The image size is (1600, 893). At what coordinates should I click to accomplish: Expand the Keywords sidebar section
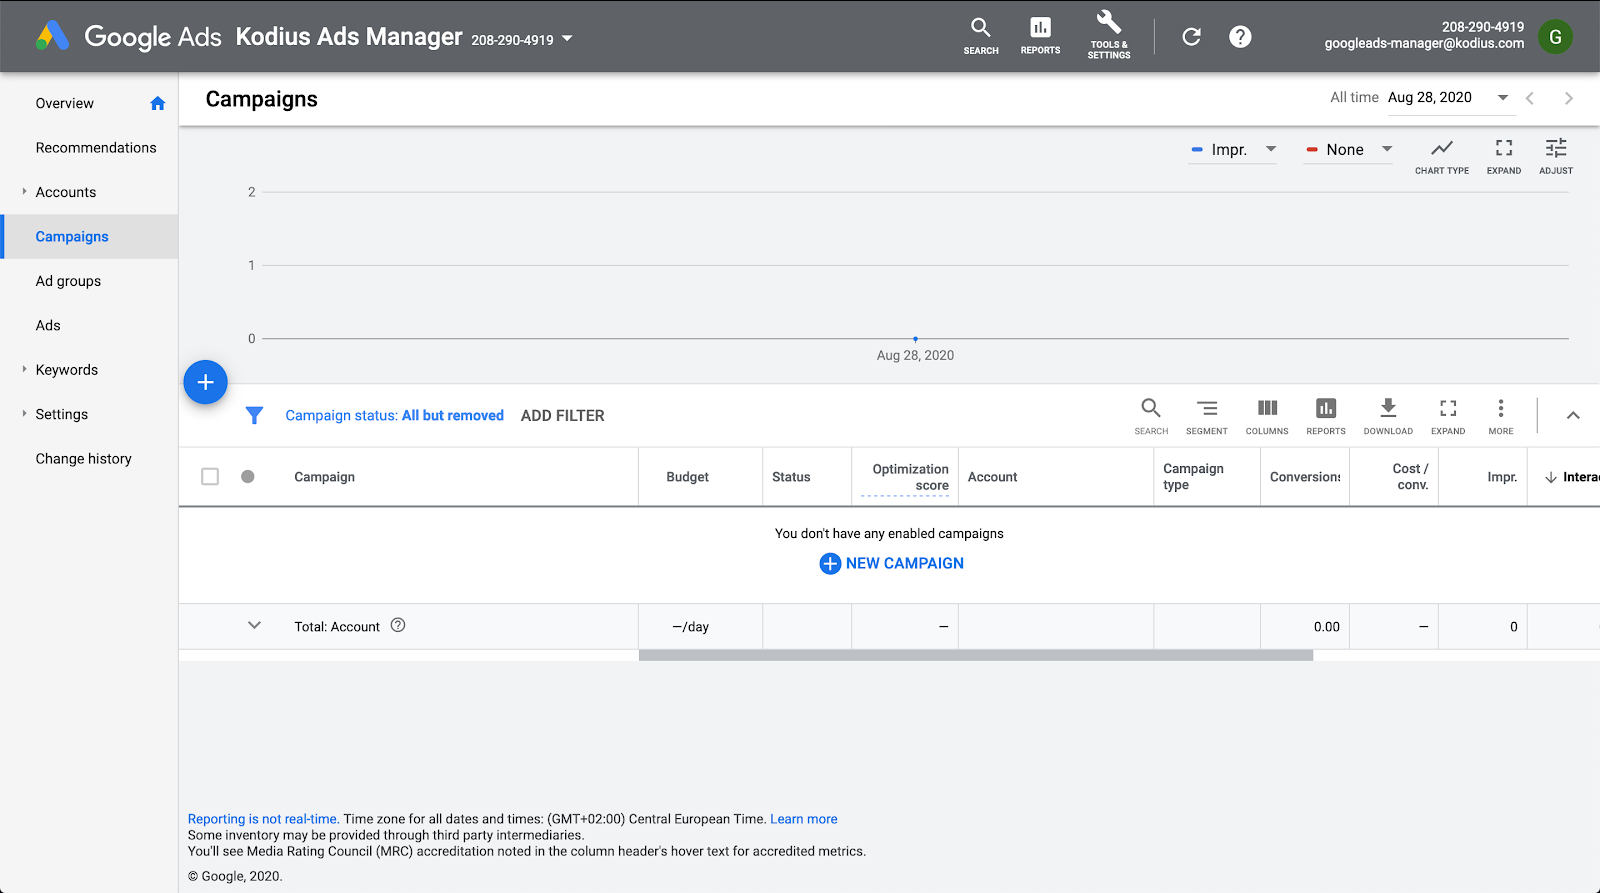24,369
